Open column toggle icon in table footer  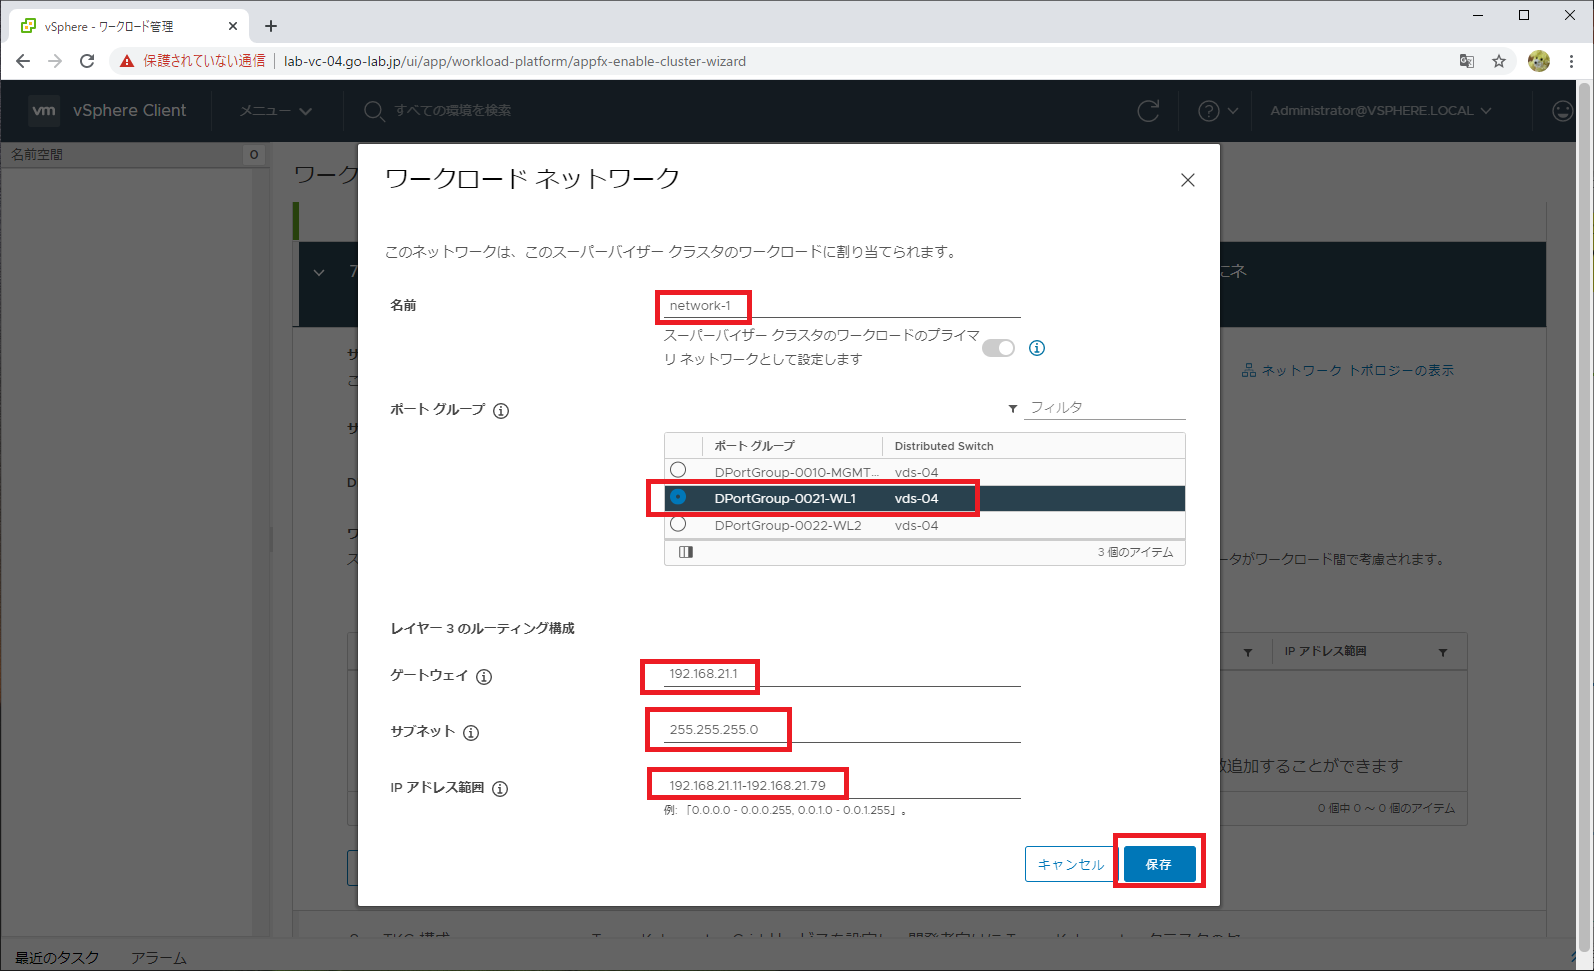pyautogui.click(x=686, y=552)
